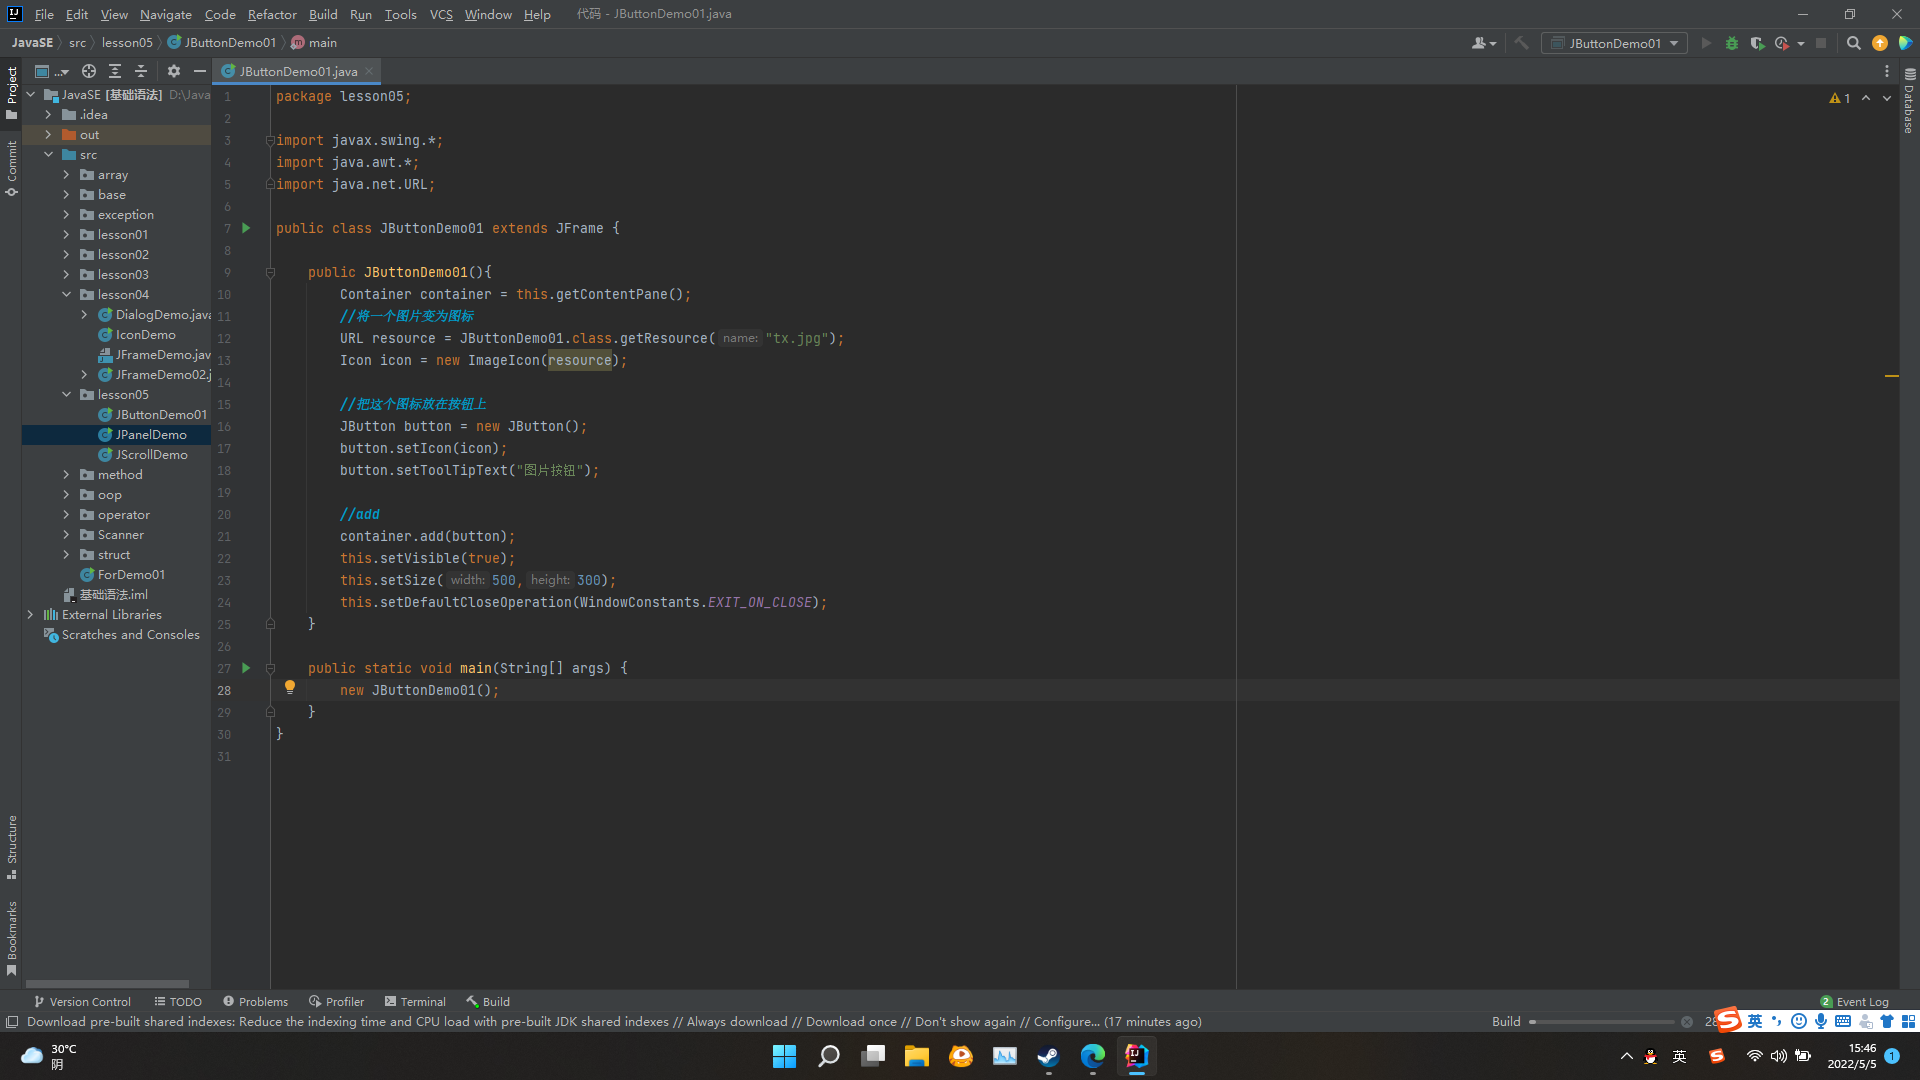Toggle the Bookmarks side panel
The height and width of the screenshot is (1080, 1920).
click(x=12, y=937)
